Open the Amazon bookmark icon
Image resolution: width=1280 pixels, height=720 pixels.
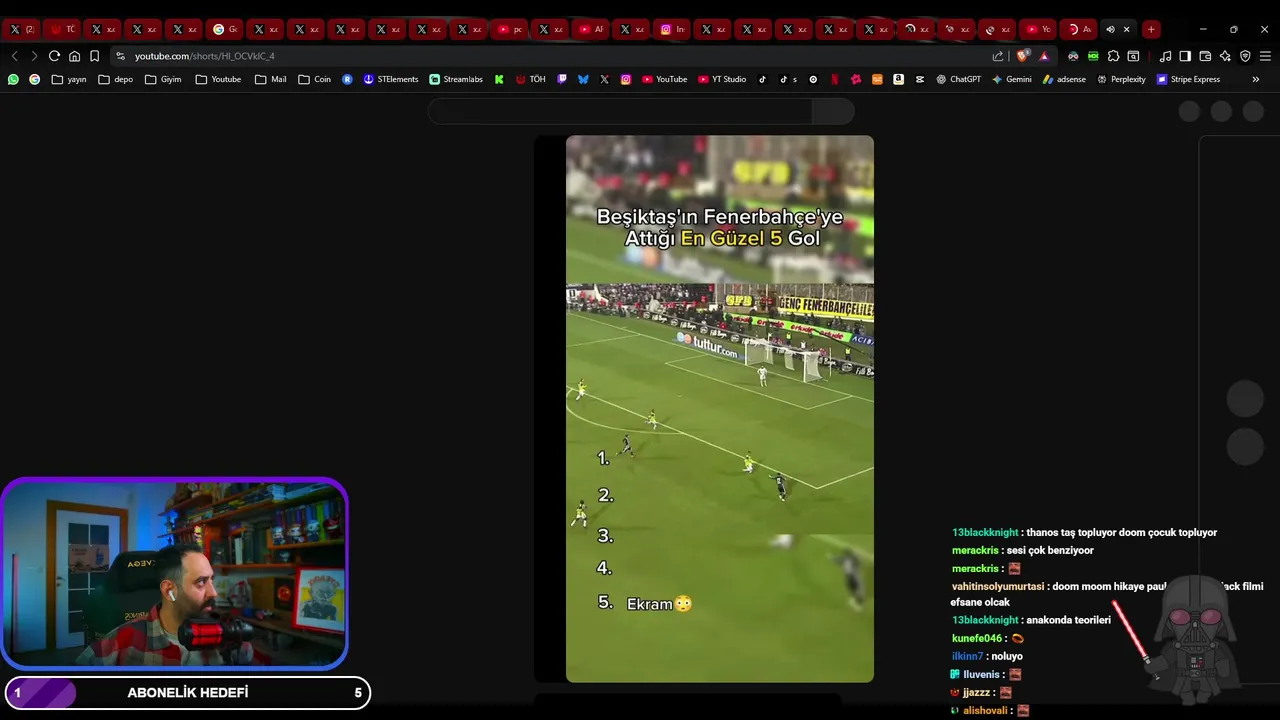pyautogui.click(x=898, y=79)
